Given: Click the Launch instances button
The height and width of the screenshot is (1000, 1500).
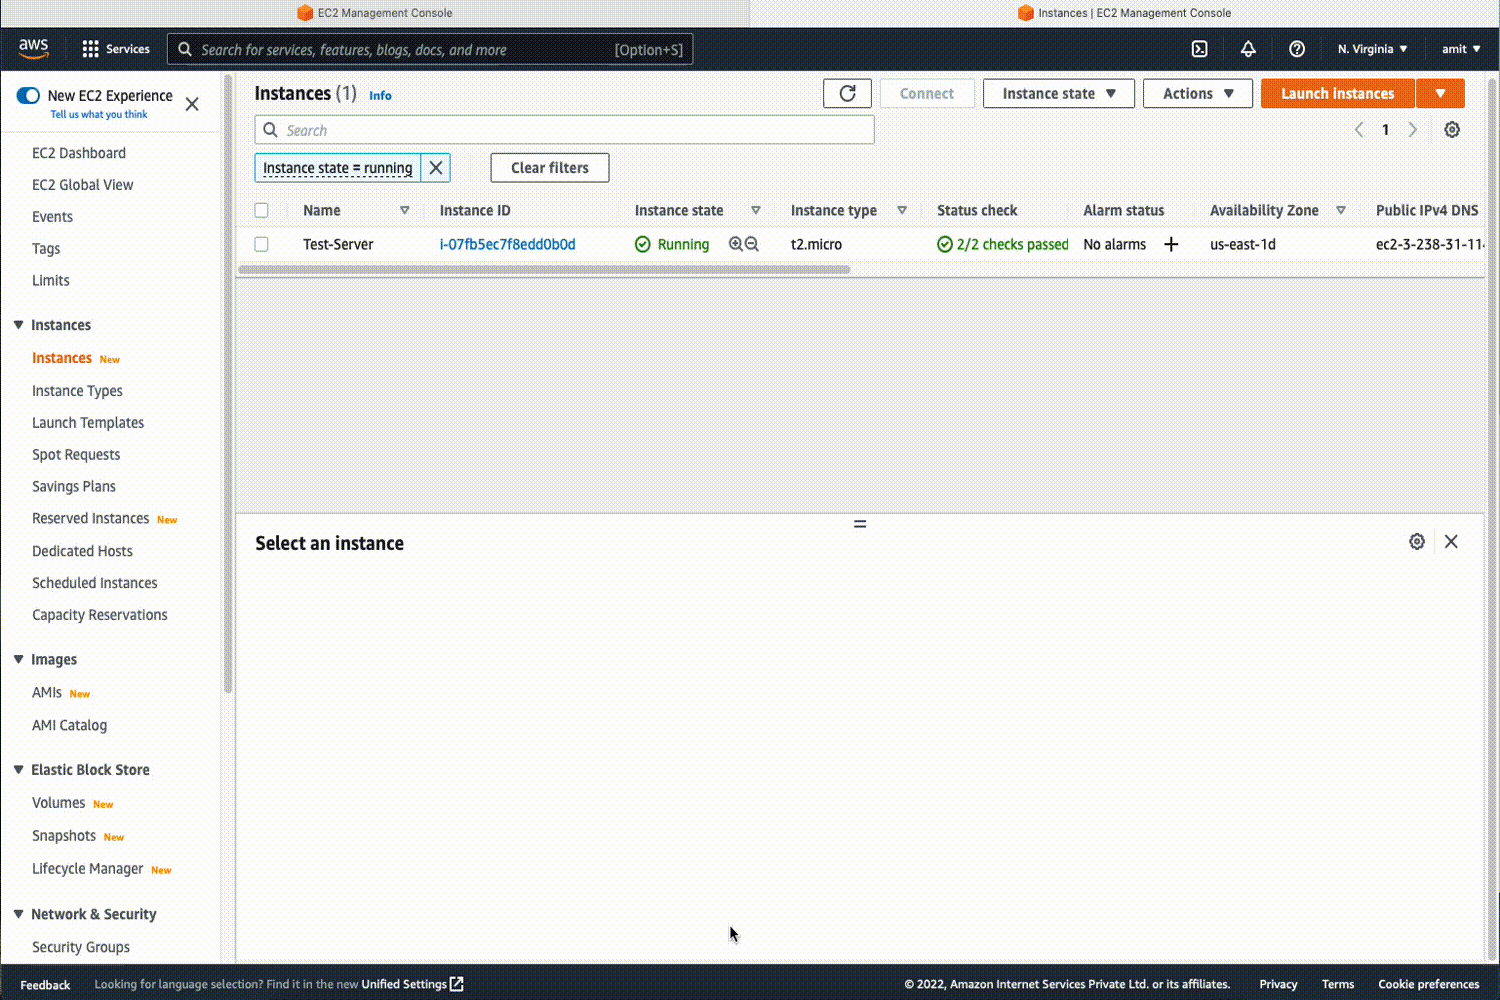Looking at the screenshot, I should tap(1337, 93).
